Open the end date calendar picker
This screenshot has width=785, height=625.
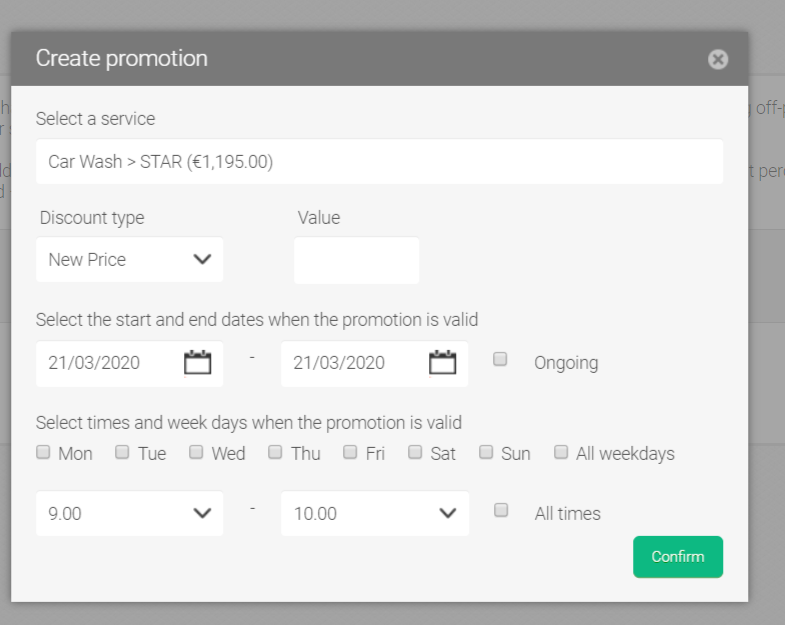tap(443, 362)
